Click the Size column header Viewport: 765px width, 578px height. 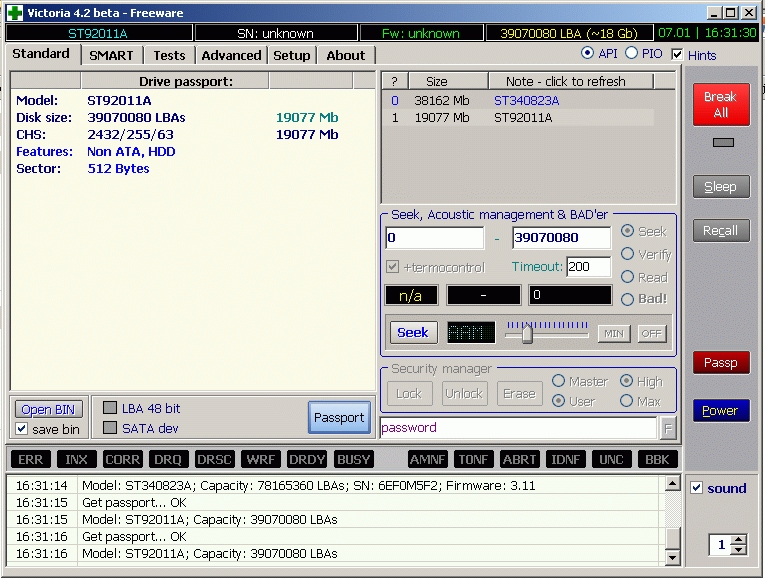coord(448,81)
